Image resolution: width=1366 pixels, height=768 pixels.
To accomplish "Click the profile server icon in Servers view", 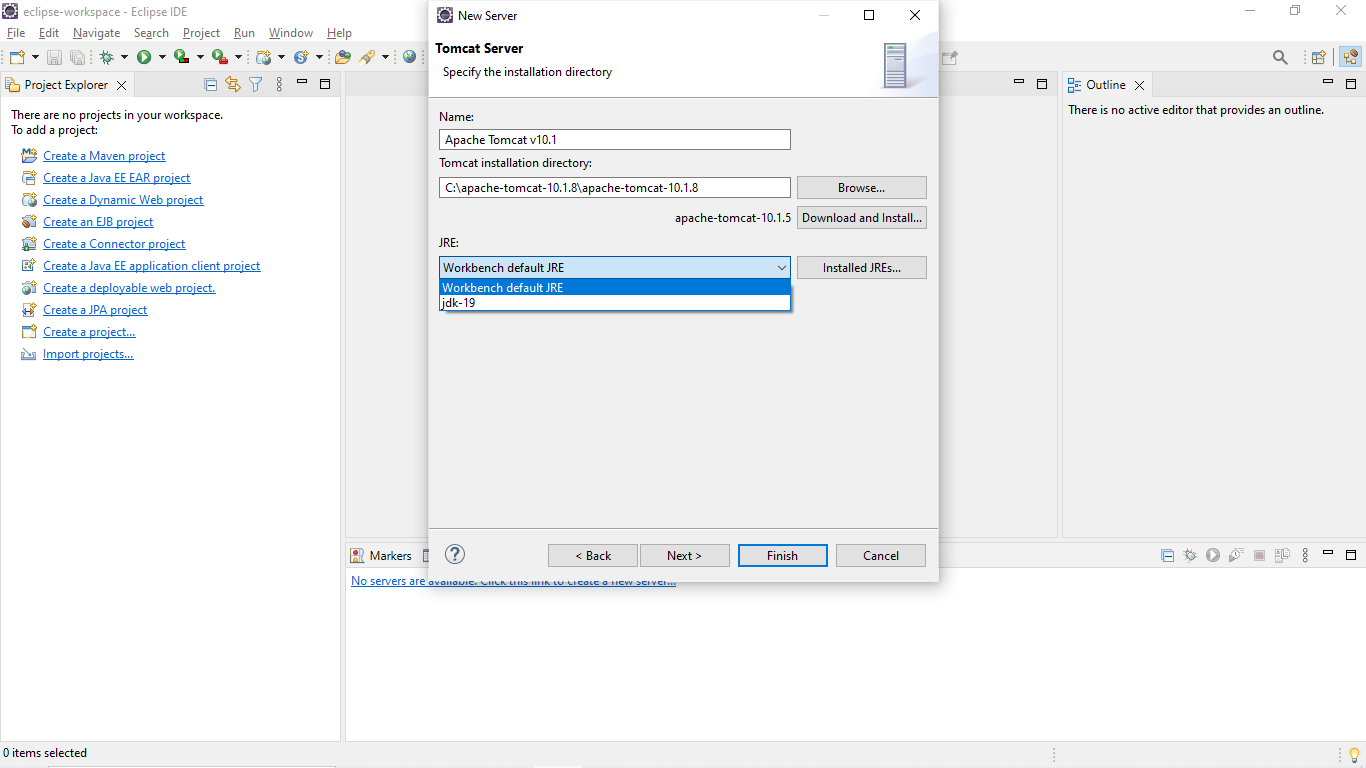I will tap(1236, 555).
